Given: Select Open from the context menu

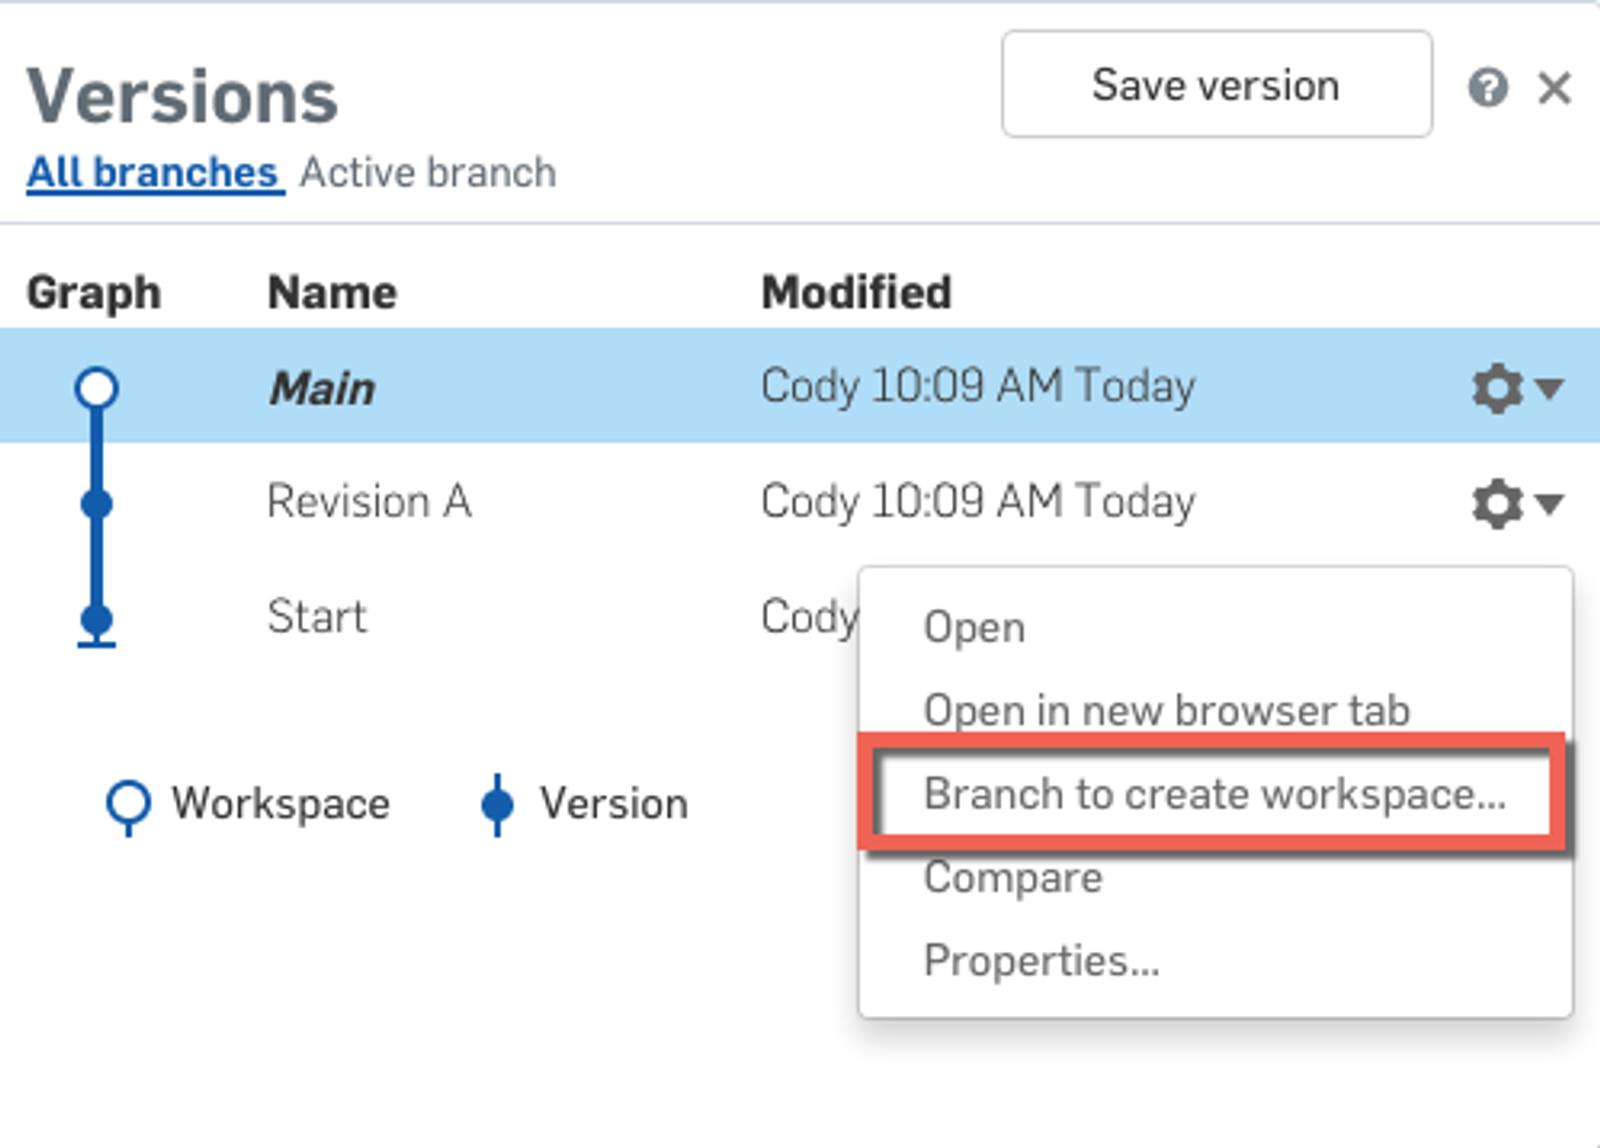Looking at the screenshot, I should pyautogui.click(x=974, y=628).
